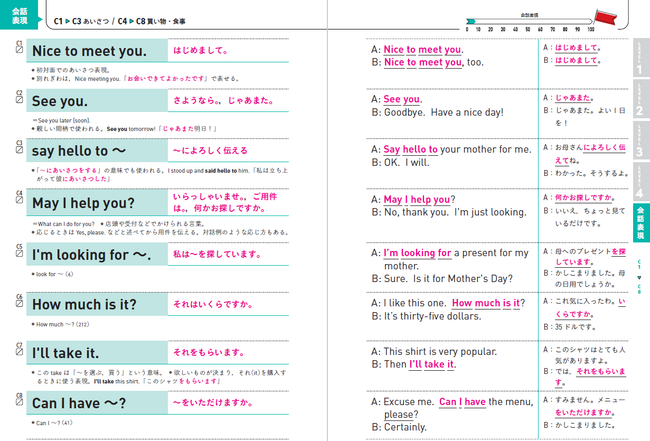Click line "B: No, thank you. I'm just looking."

click(x=449, y=212)
